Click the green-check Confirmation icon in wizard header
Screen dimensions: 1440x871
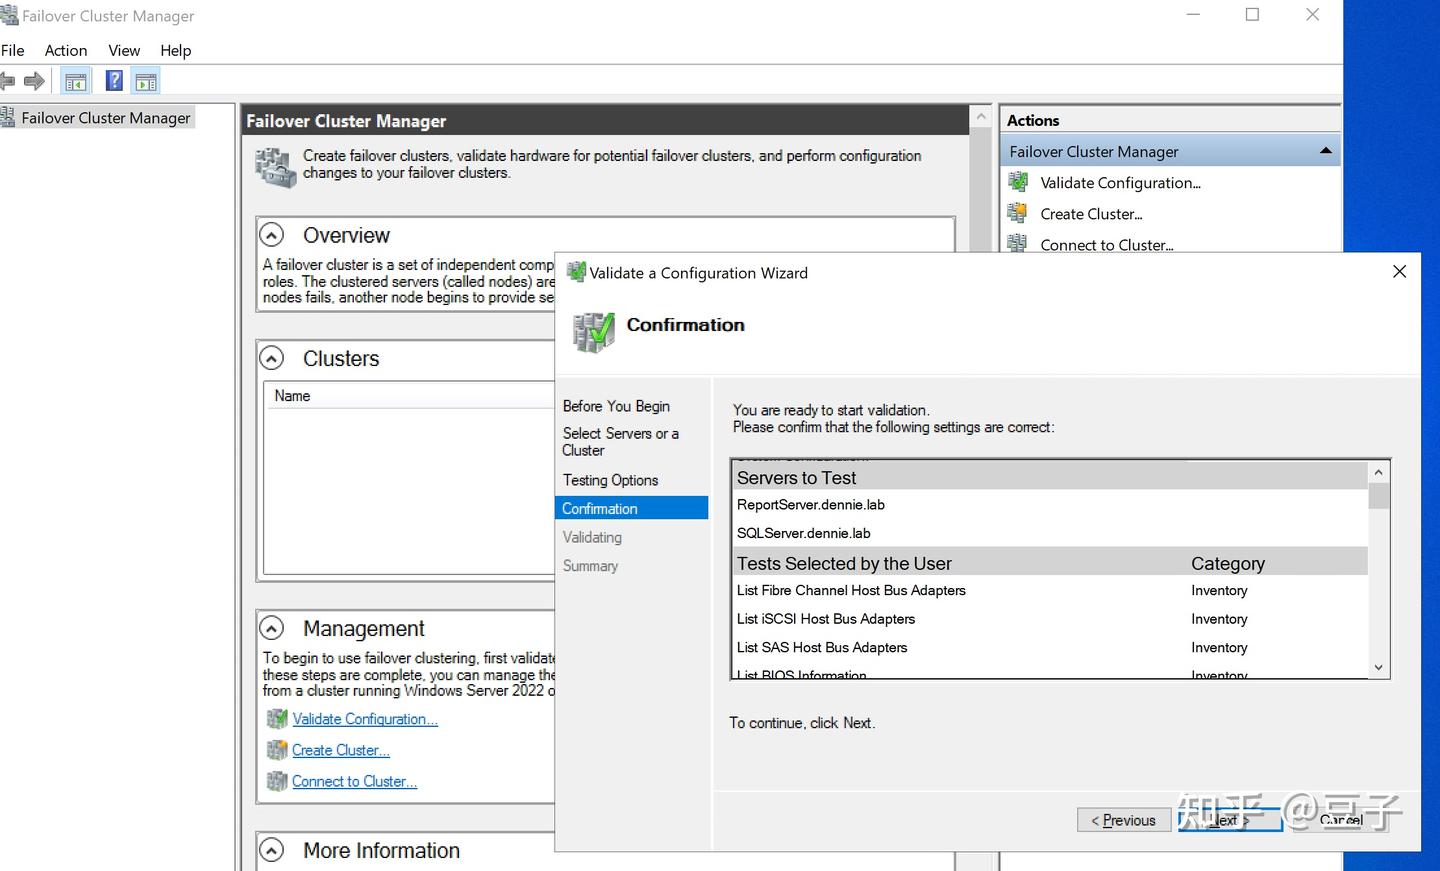[x=592, y=332]
